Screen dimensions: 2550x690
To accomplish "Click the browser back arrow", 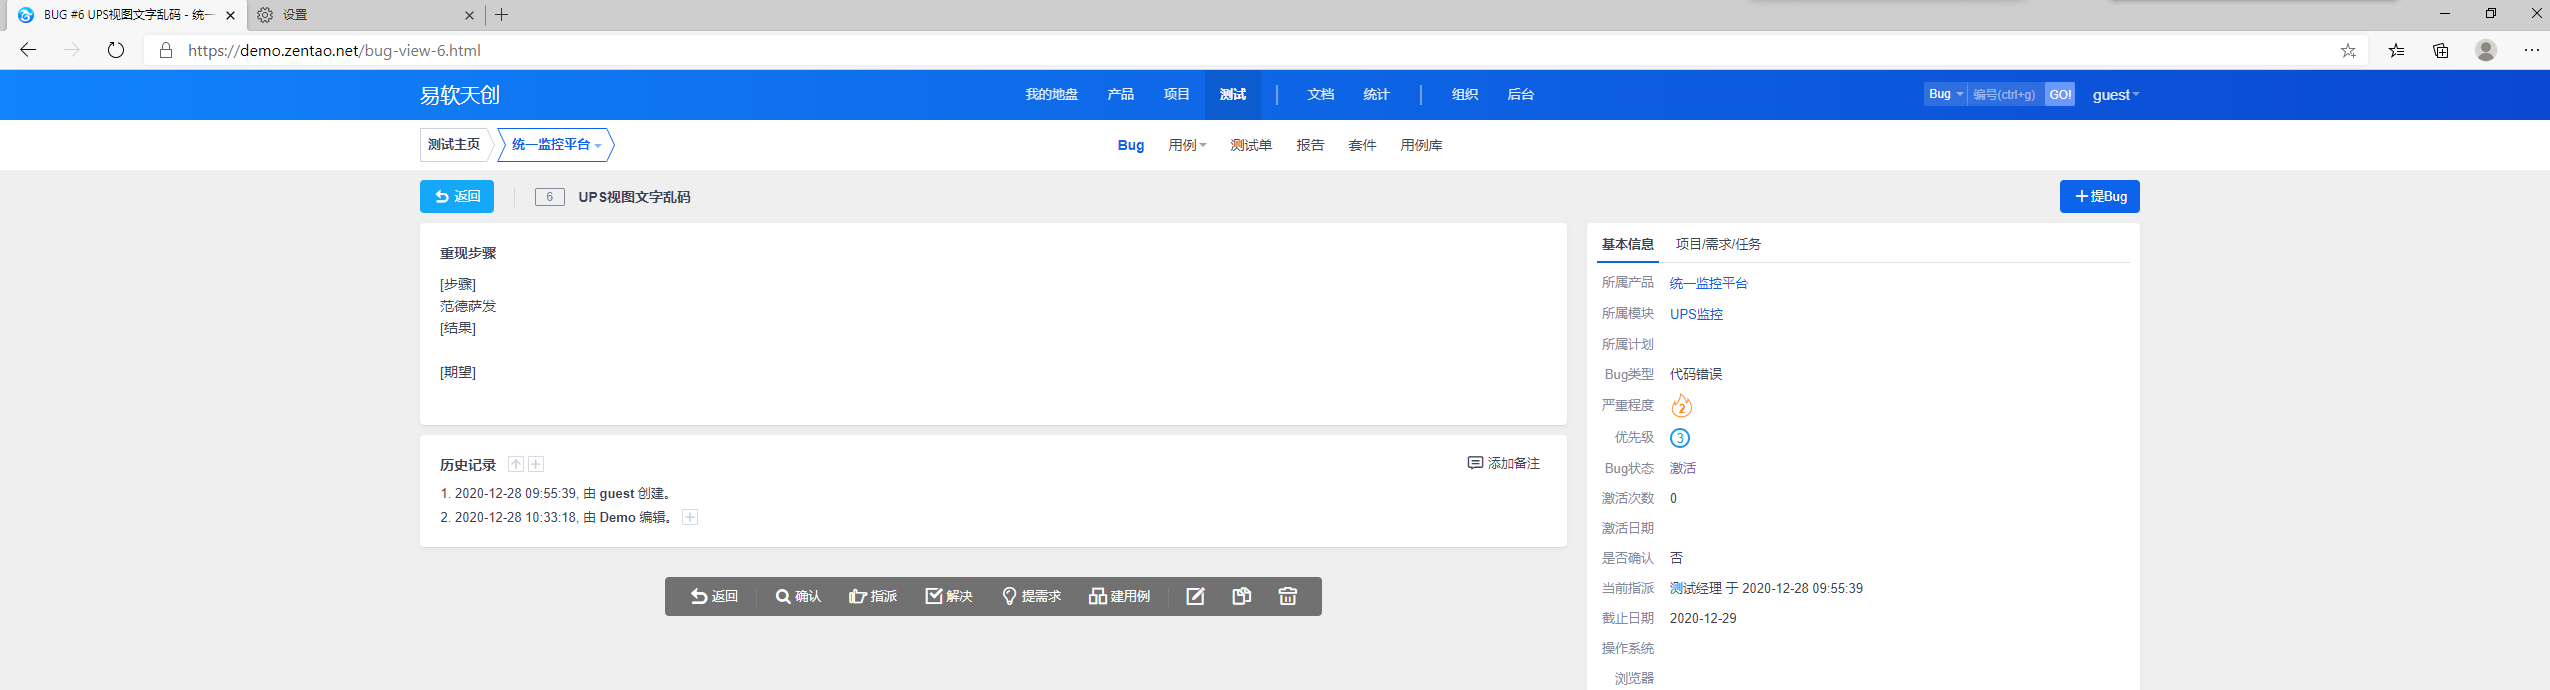I will [x=28, y=50].
